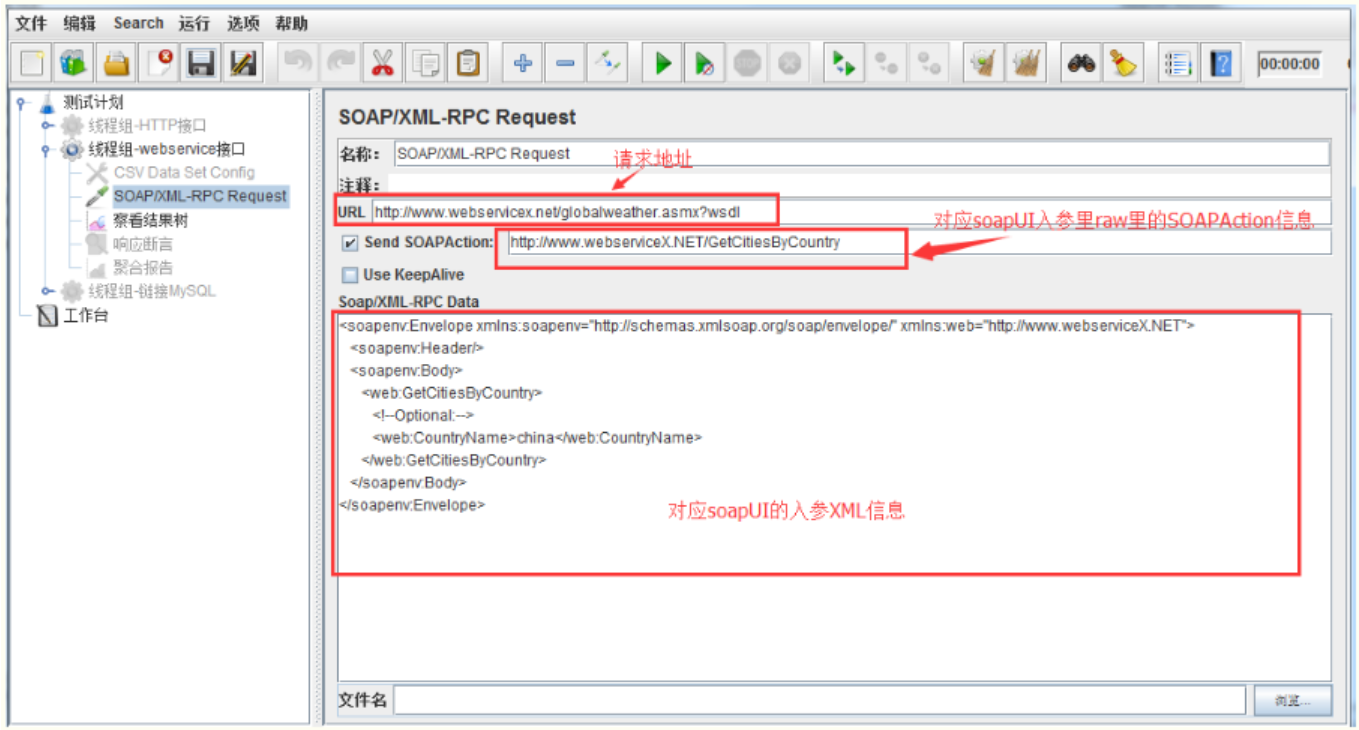Start test with no pauses icon
The image size is (1359, 730).
[705, 64]
